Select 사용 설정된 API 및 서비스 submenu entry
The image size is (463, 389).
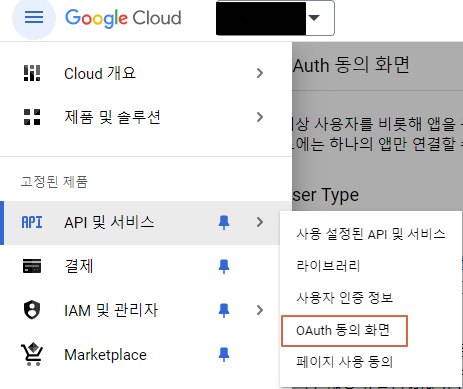tap(371, 234)
